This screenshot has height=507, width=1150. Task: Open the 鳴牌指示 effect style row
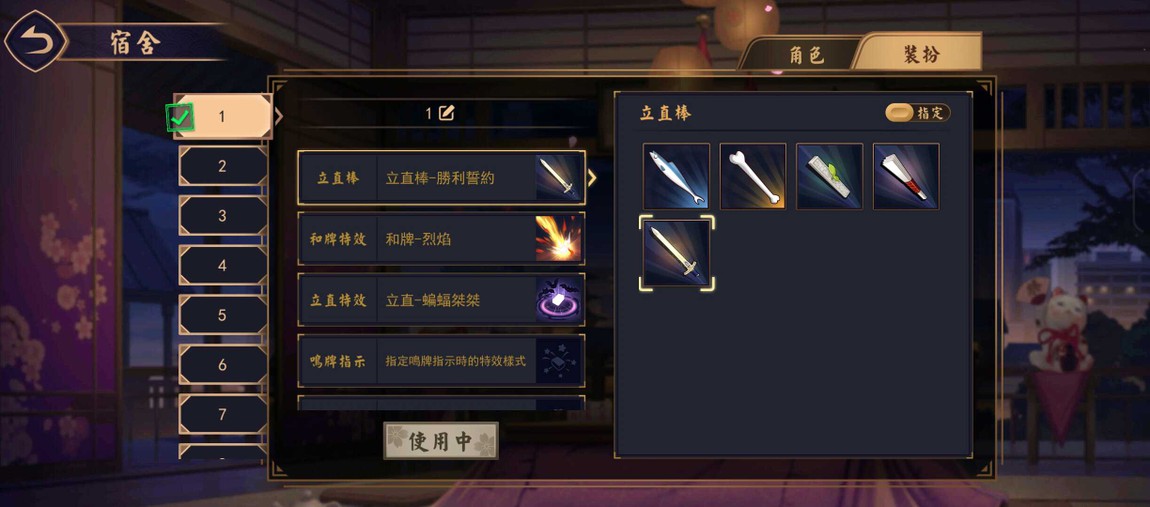442,361
